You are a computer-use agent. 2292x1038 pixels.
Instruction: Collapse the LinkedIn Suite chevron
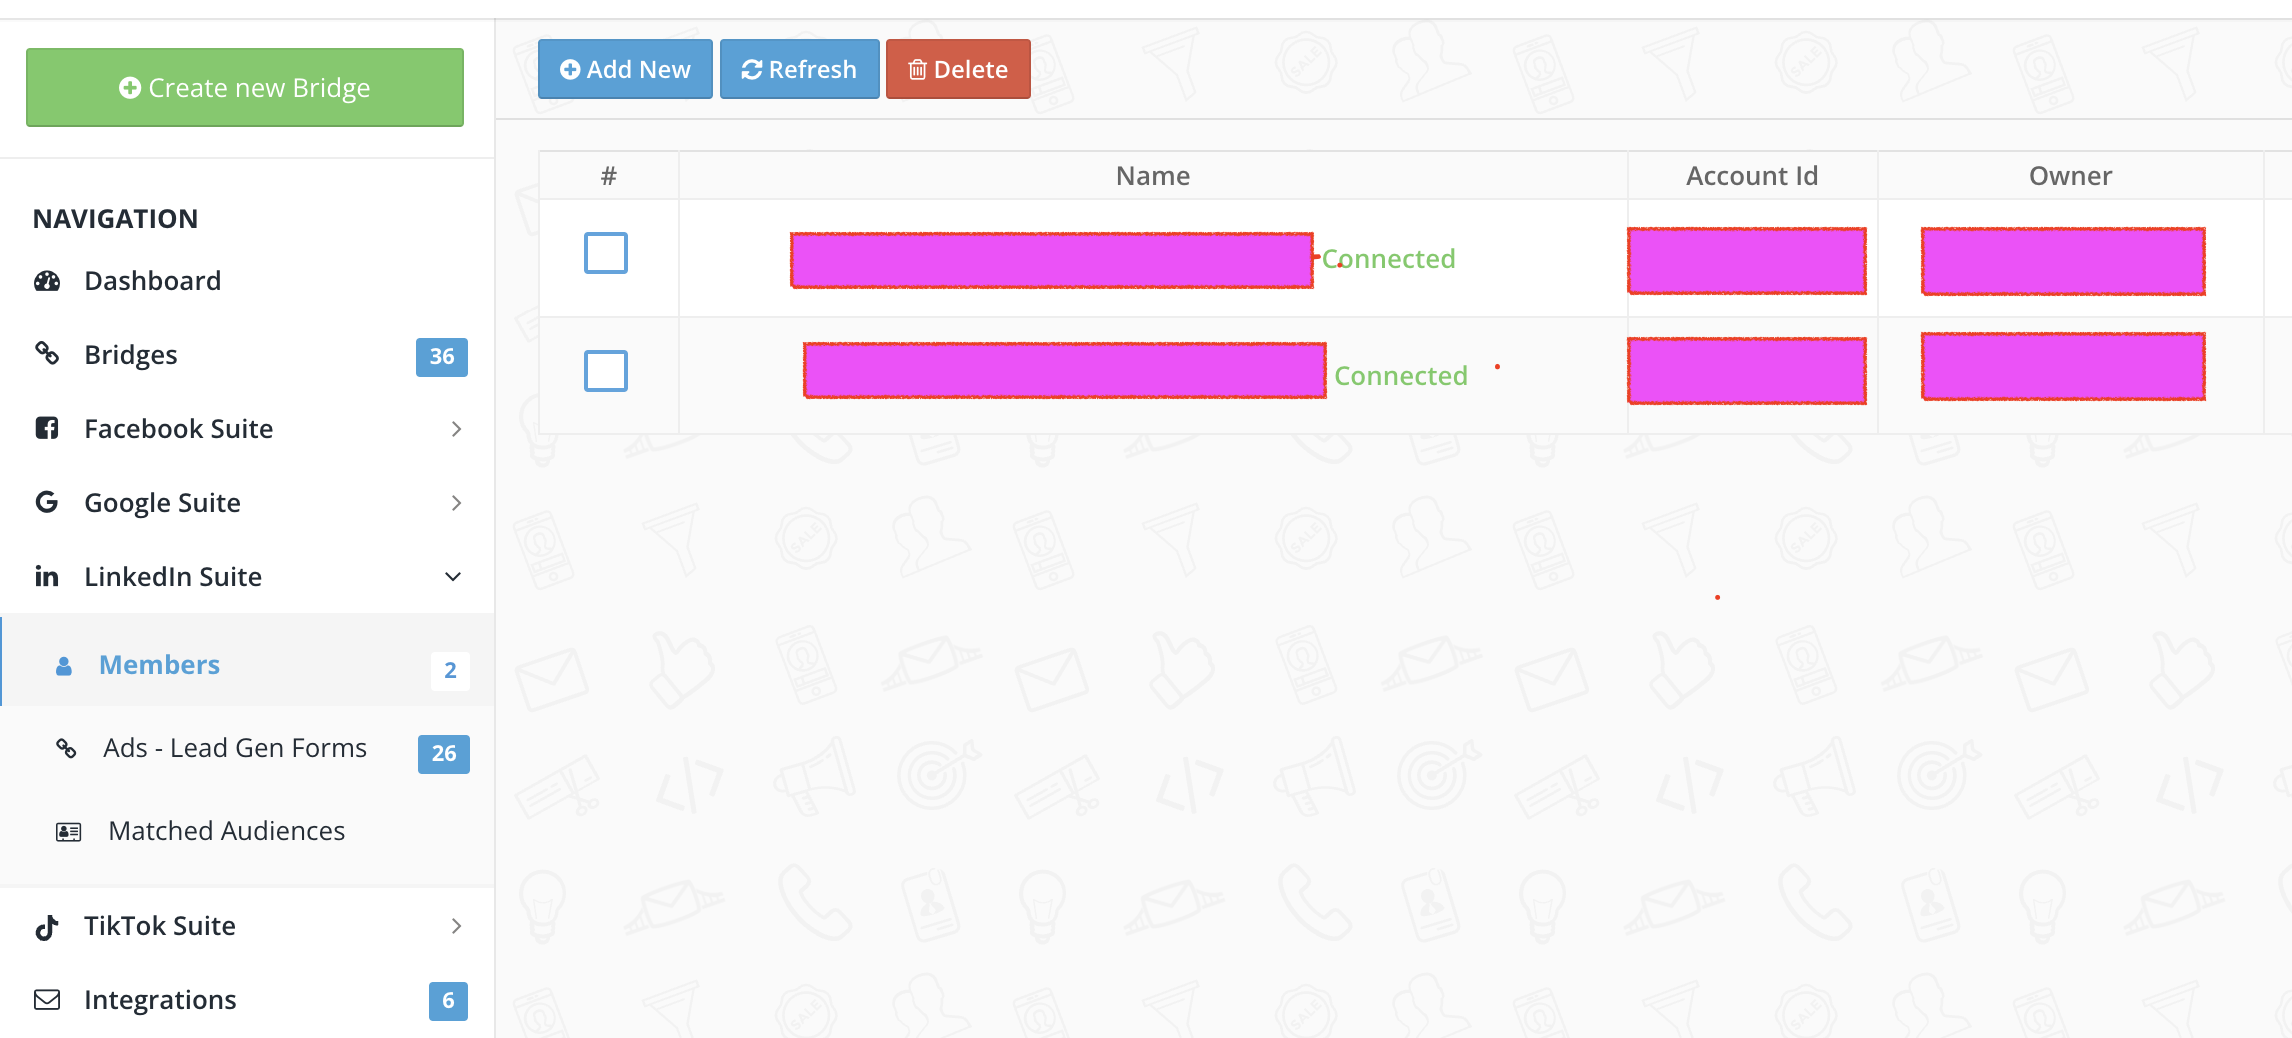click(453, 577)
